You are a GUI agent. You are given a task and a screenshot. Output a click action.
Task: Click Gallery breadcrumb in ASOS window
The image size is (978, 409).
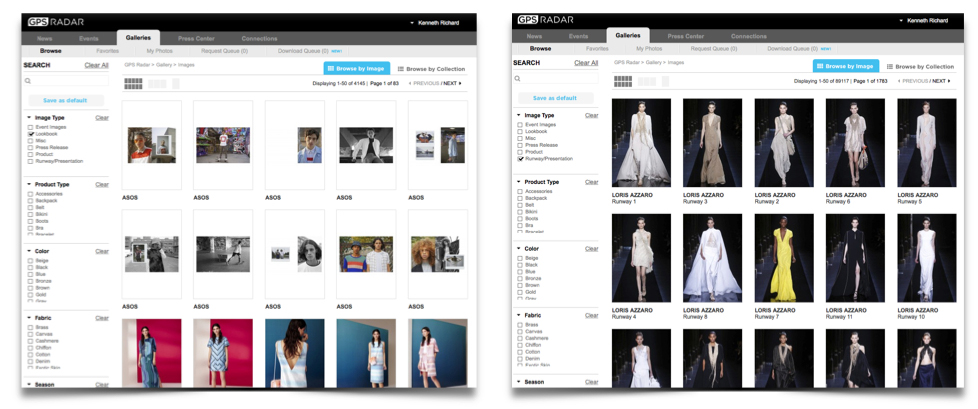163,64
